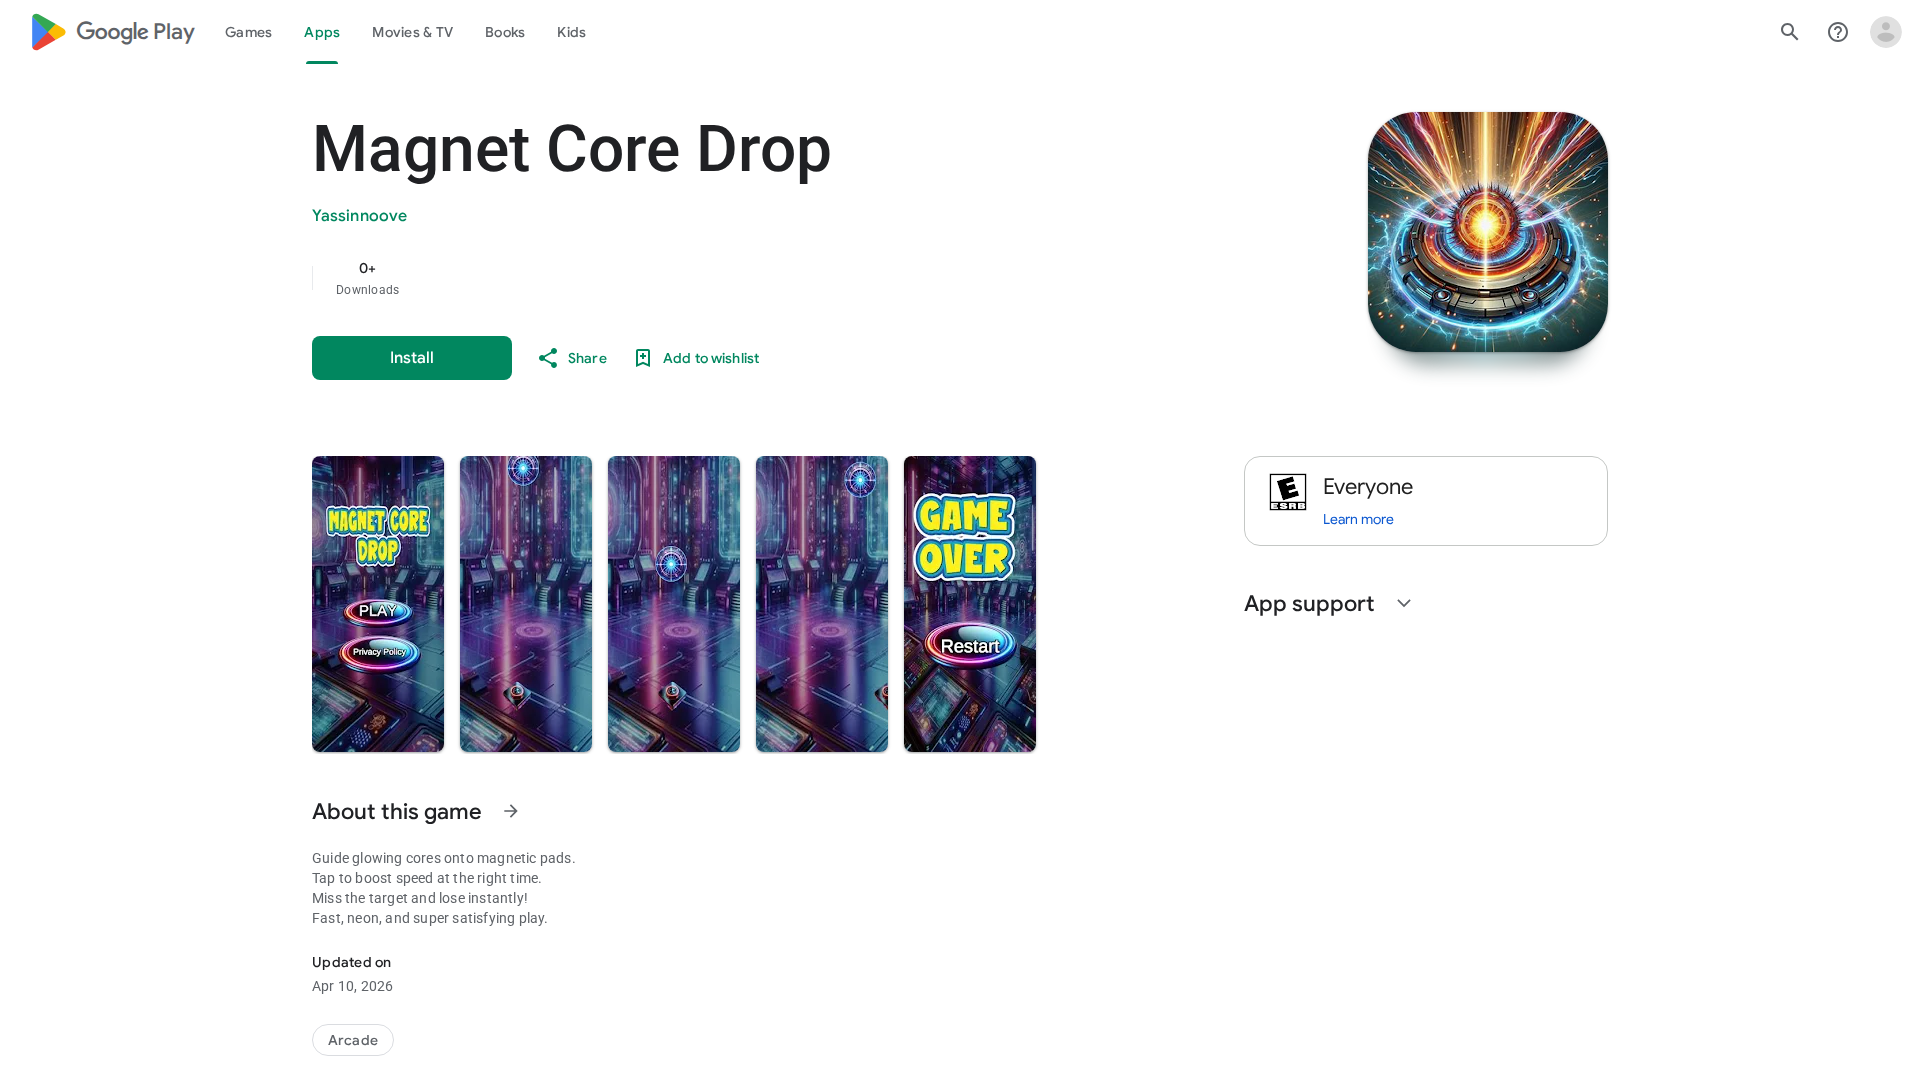This screenshot has height=1080, width=1920.
Task: Click the Share icon
Action: 548,358
